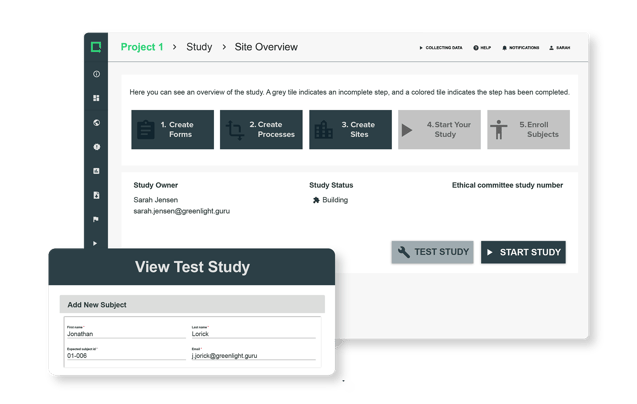Screen dimensions: 637x404
Task: Open the Sarah user menu
Action: [x=559, y=47]
